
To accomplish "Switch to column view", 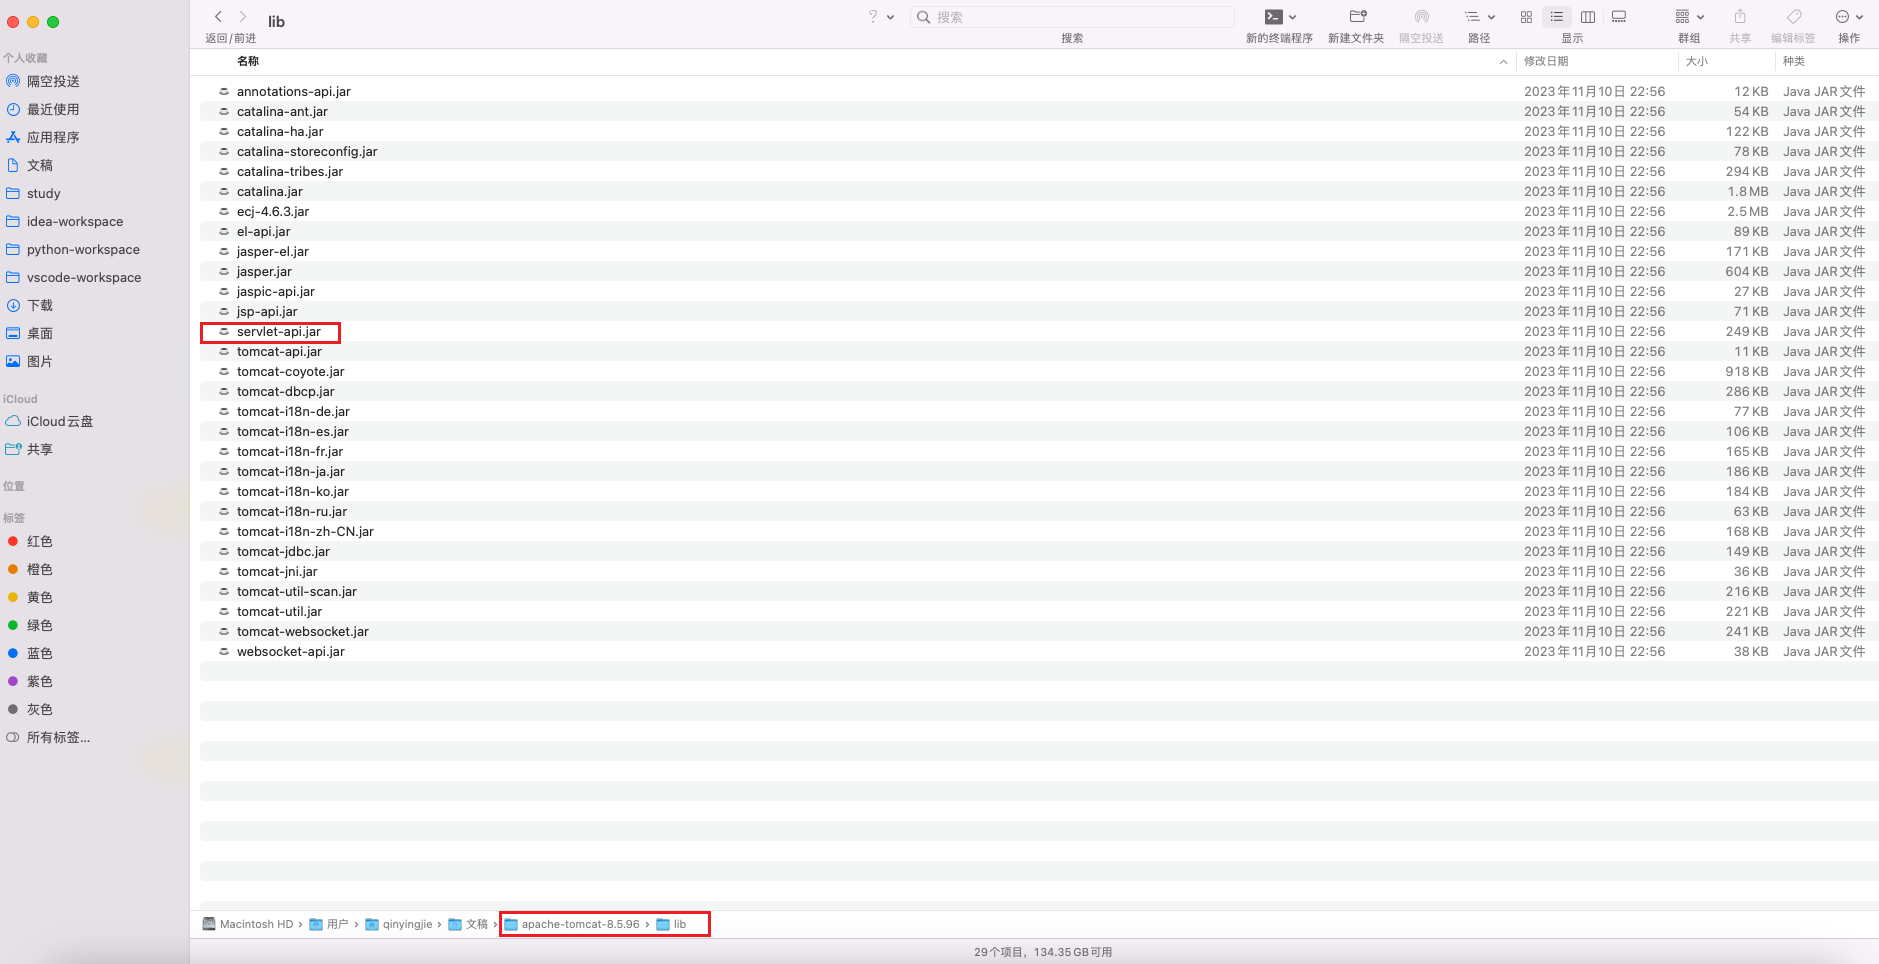I will pyautogui.click(x=1588, y=17).
